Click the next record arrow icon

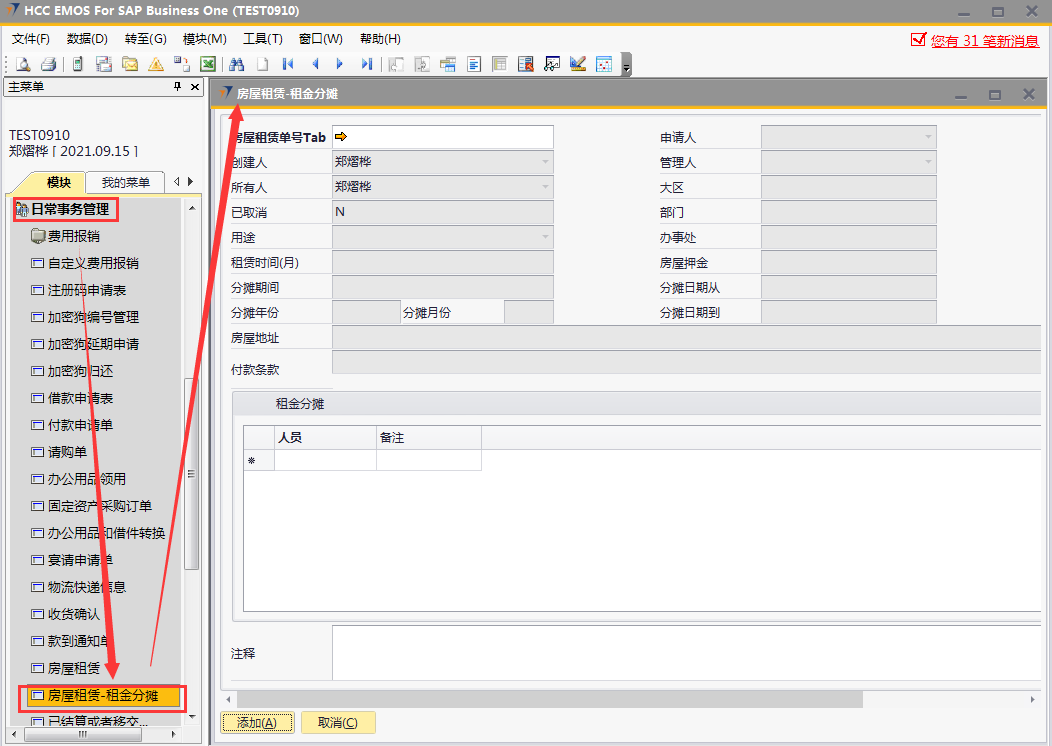[x=340, y=64]
